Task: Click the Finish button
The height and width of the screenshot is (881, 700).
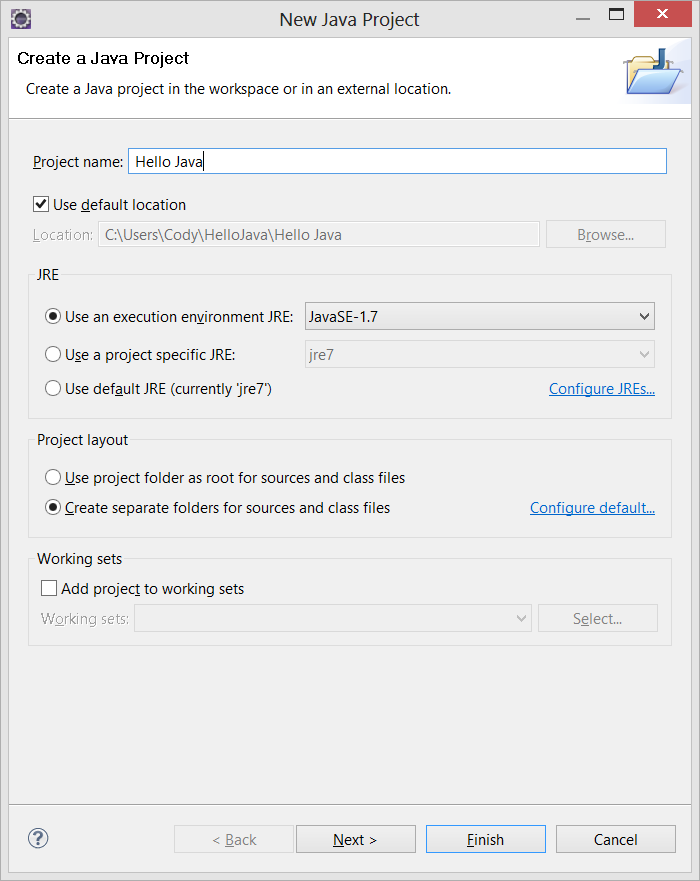Action: [x=486, y=839]
